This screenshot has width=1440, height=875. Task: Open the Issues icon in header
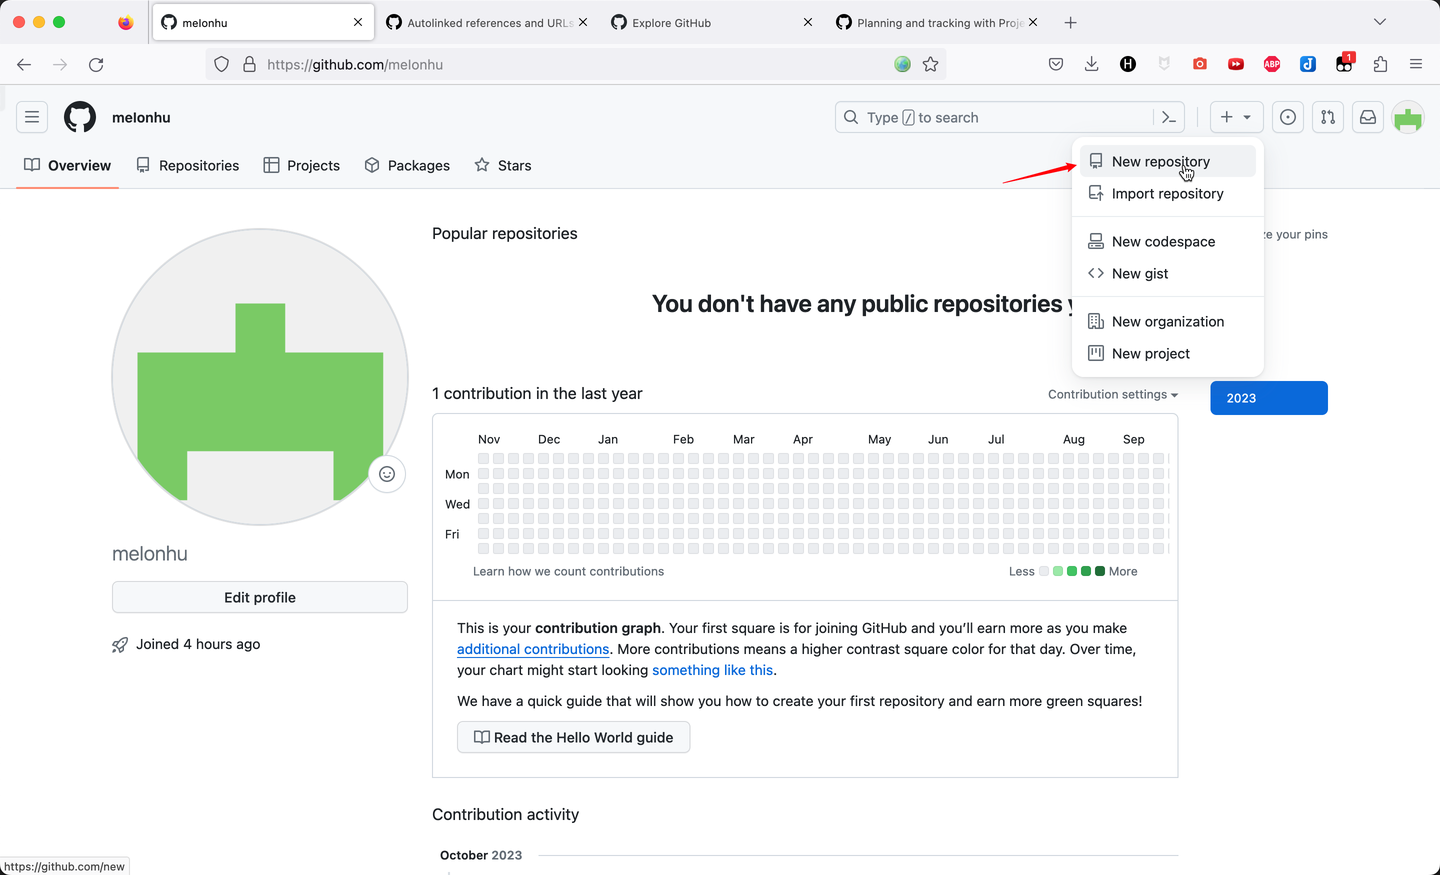pyautogui.click(x=1288, y=117)
